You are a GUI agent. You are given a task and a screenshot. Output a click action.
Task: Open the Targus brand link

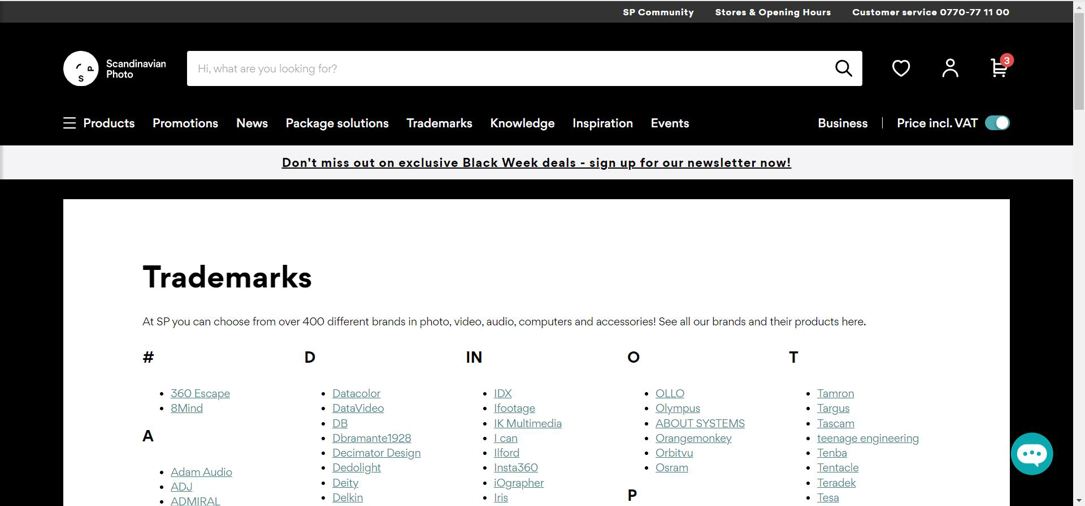pyautogui.click(x=833, y=408)
